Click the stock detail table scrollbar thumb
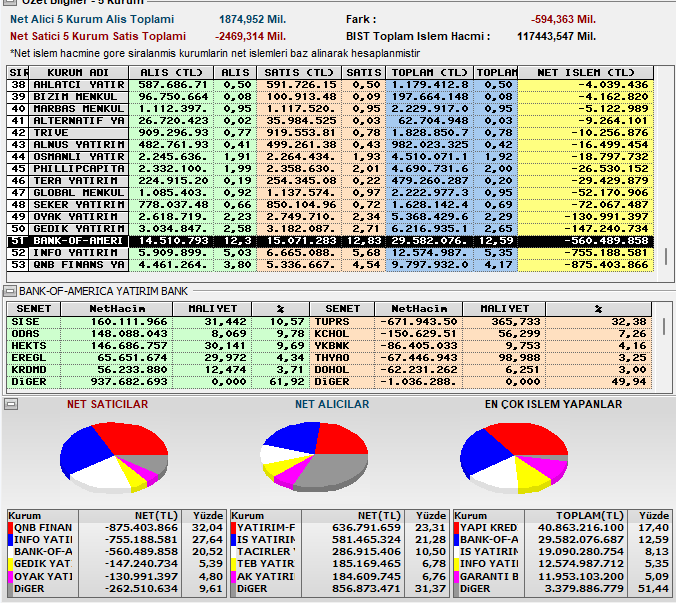676x603 pixels. click(x=664, y=326)
